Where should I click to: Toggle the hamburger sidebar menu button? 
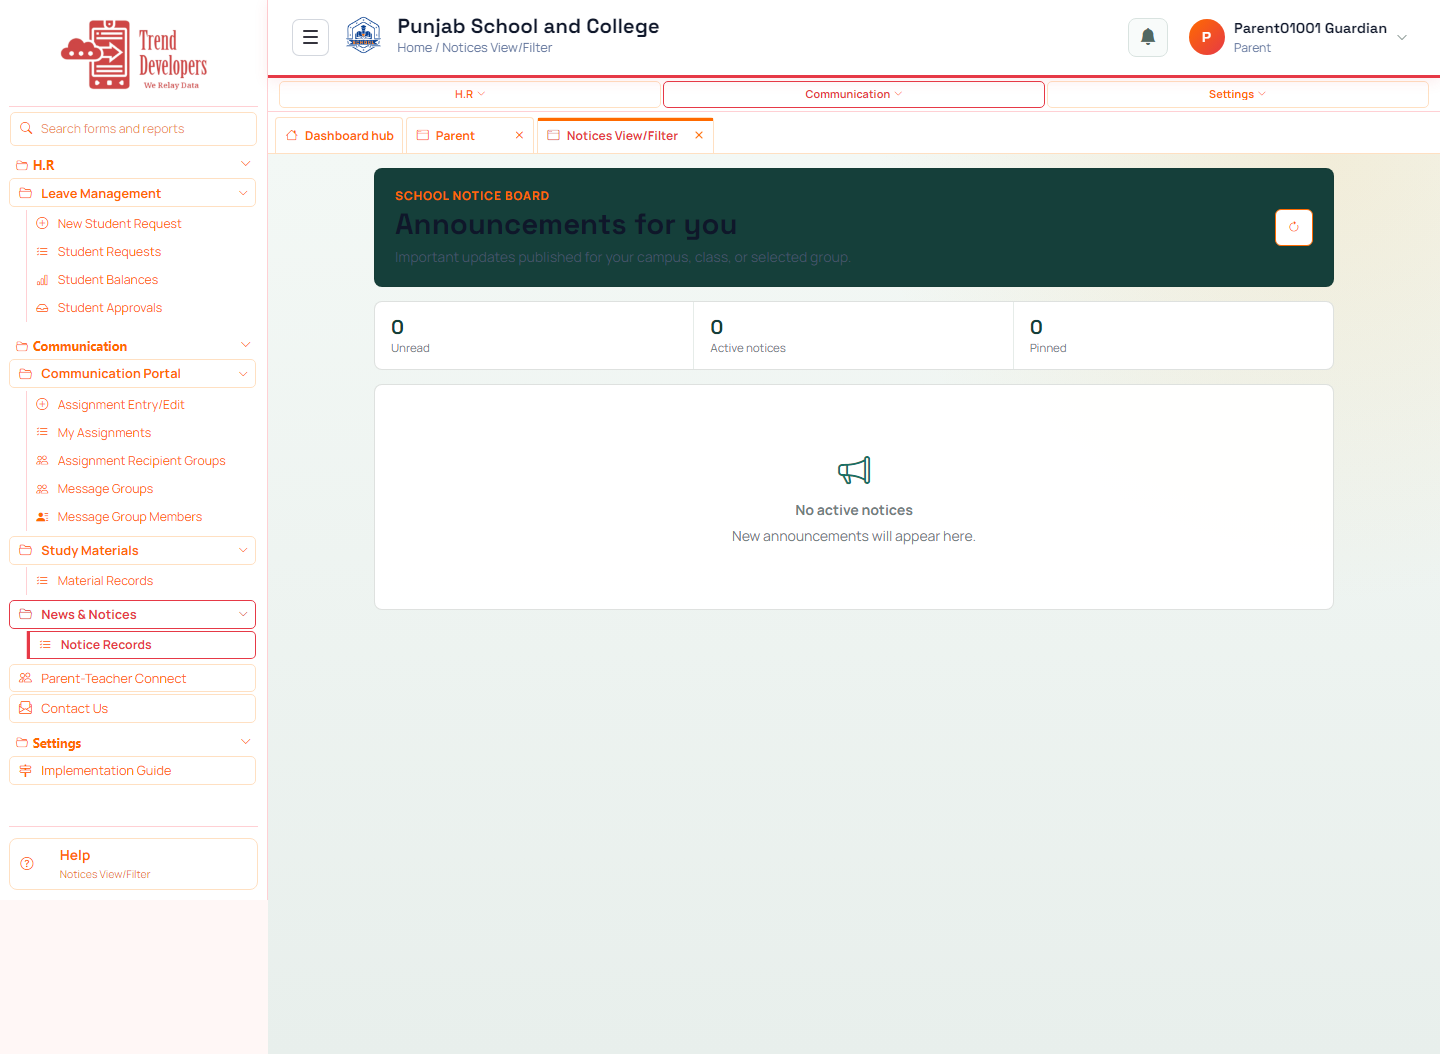[x=310, y=37]
